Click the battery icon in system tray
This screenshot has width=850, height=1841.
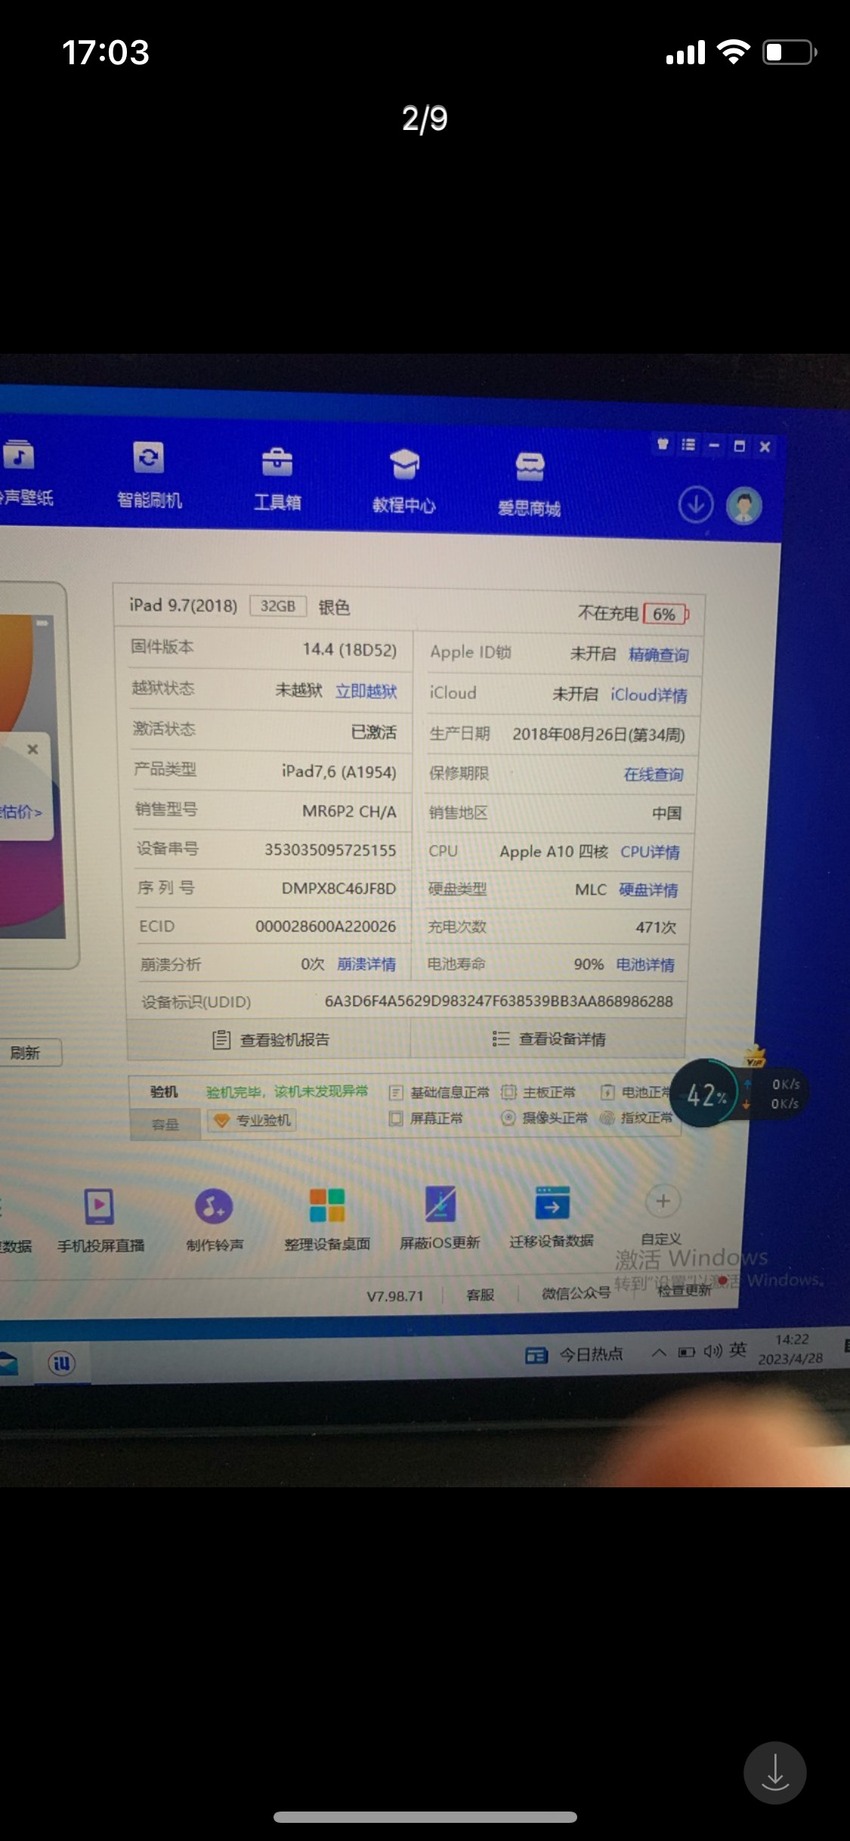[x=686, y=1352]
